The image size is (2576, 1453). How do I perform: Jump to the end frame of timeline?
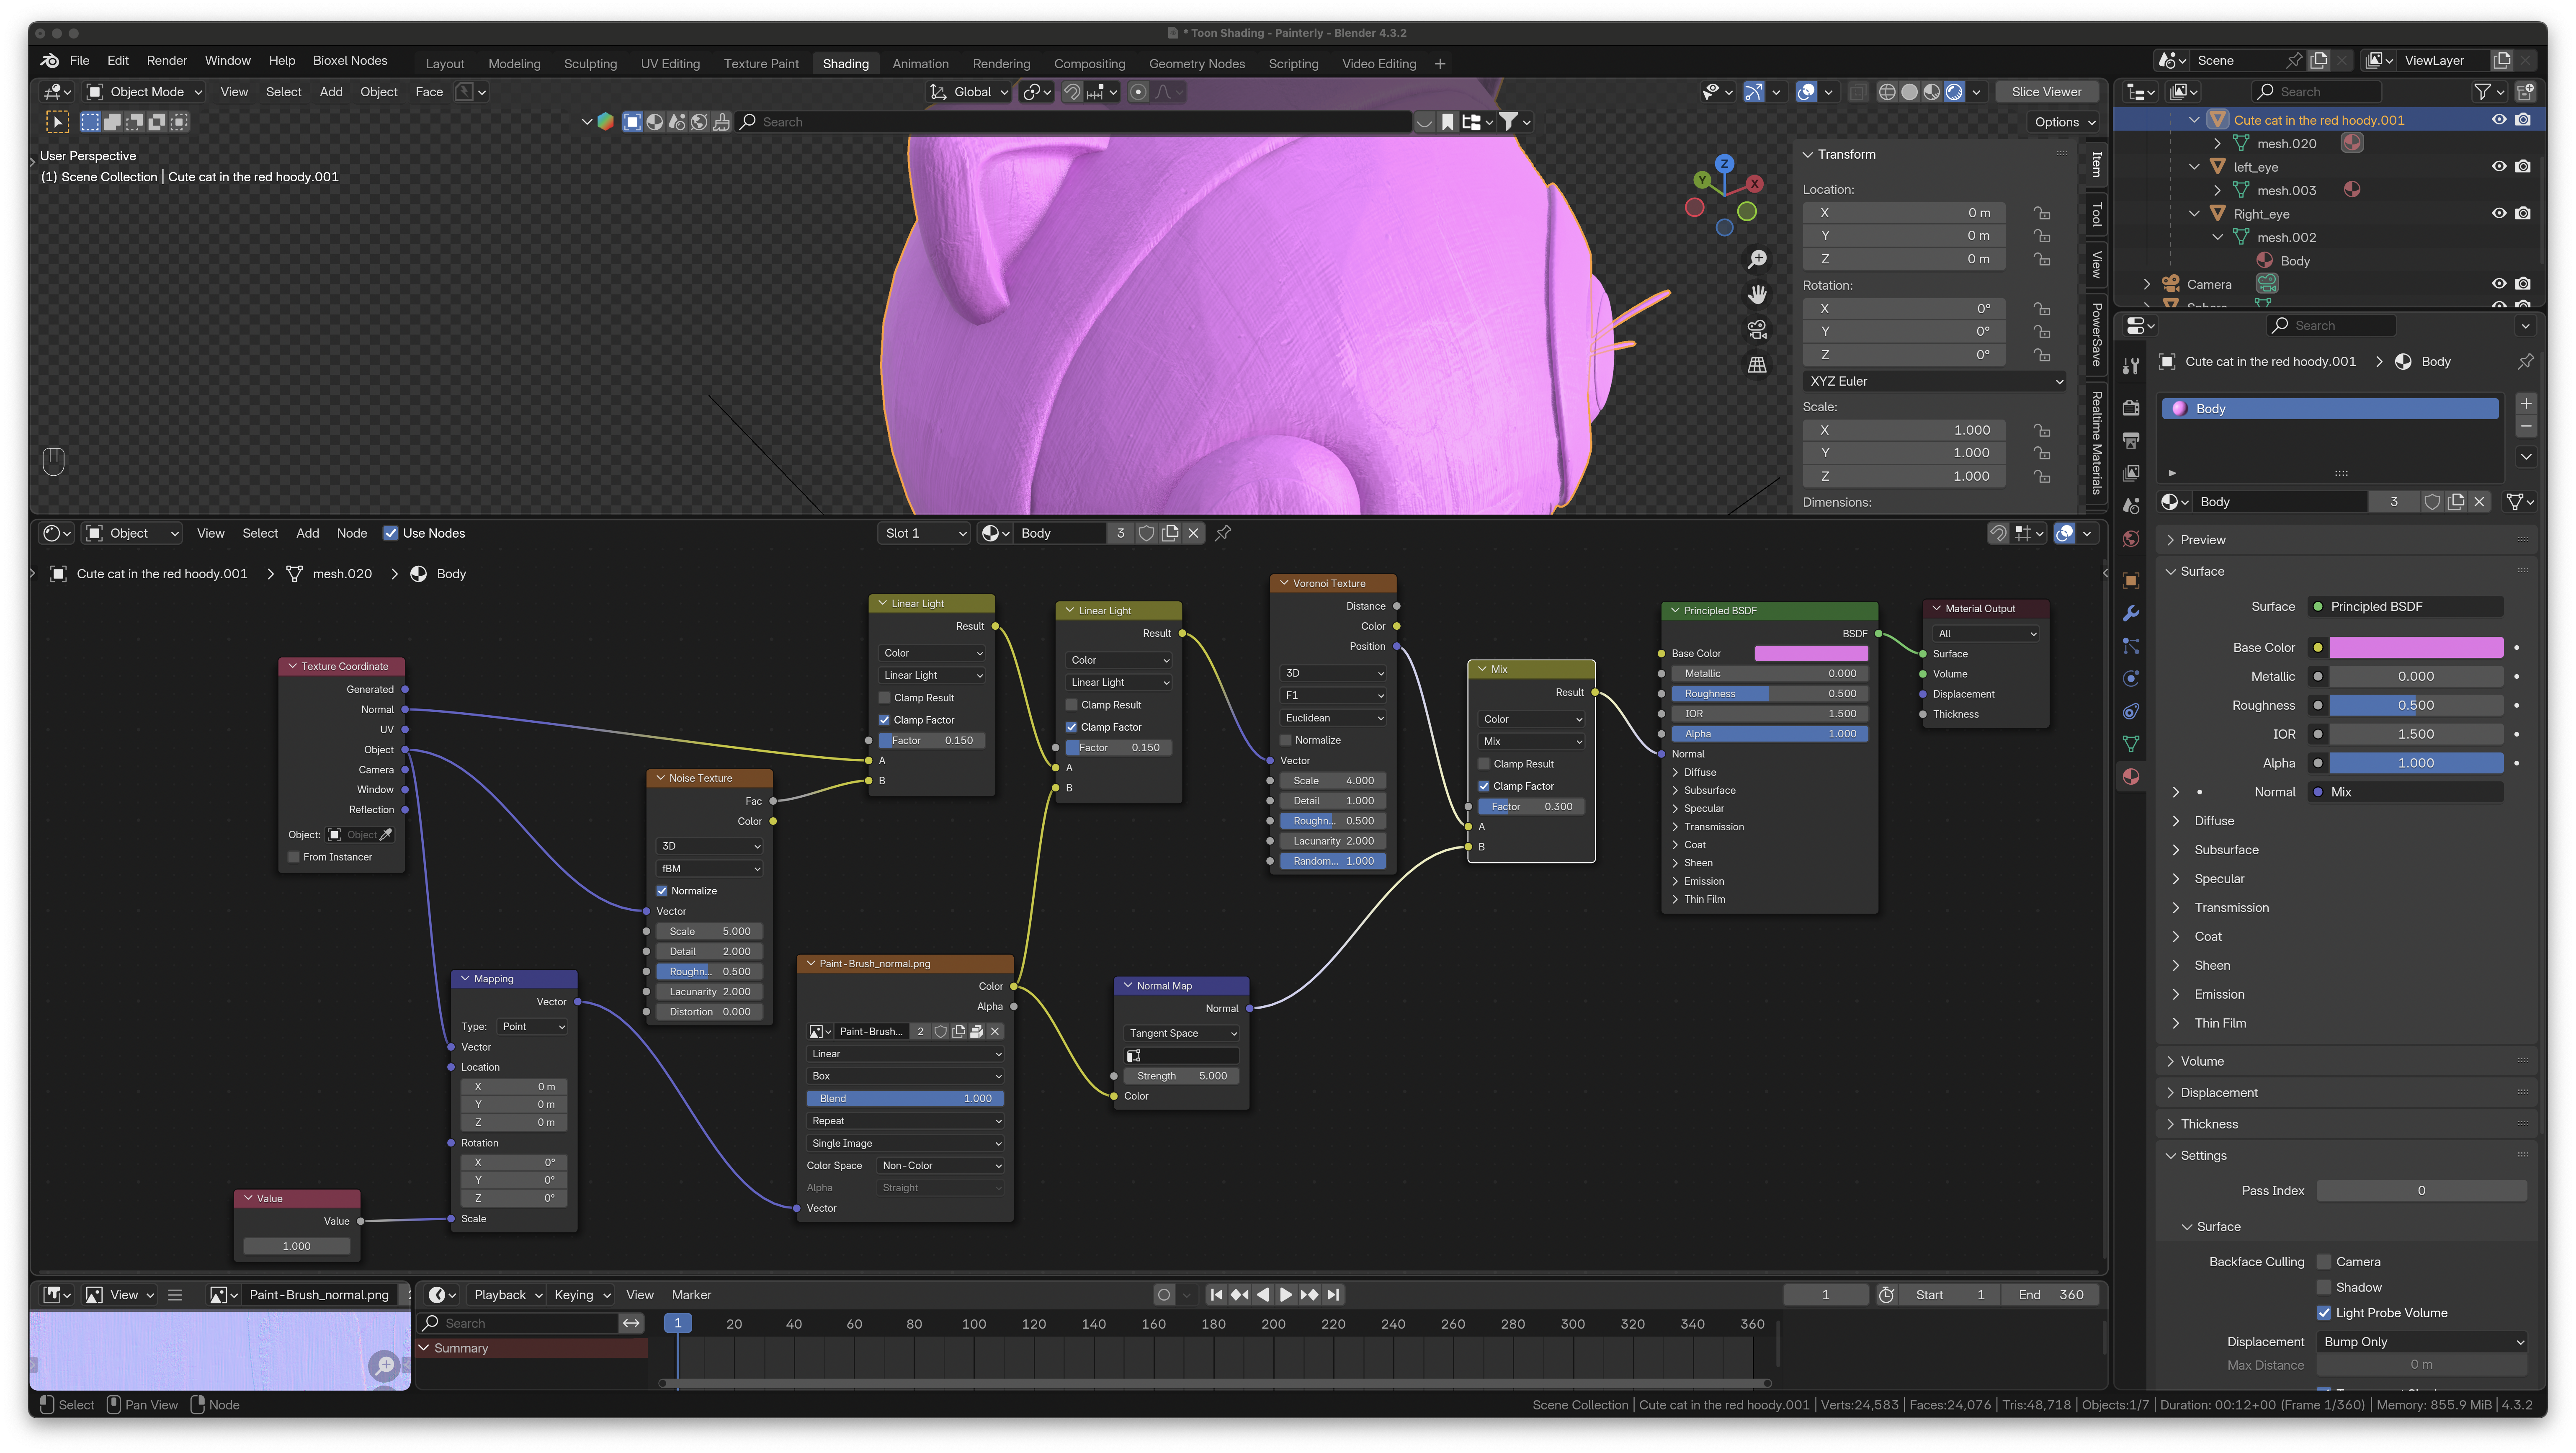click(1333, 1295)
